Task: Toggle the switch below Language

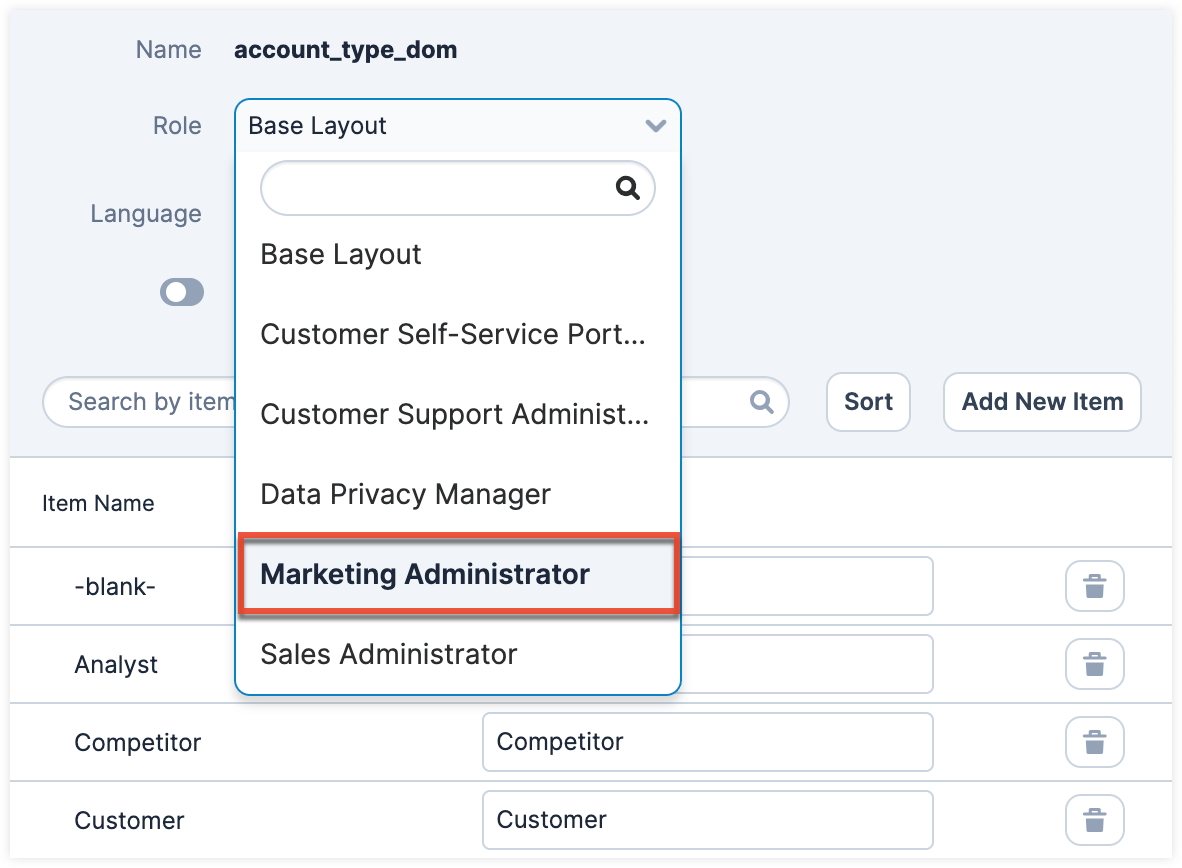Action: 182,292
